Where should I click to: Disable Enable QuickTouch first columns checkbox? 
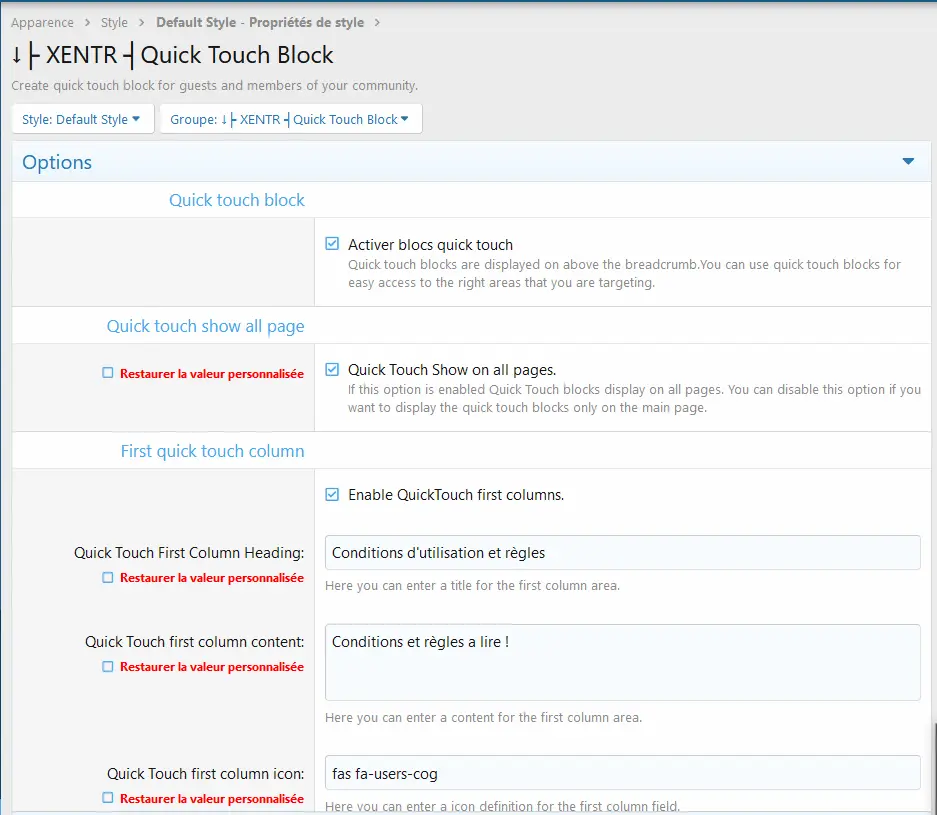tap(332, 494)
